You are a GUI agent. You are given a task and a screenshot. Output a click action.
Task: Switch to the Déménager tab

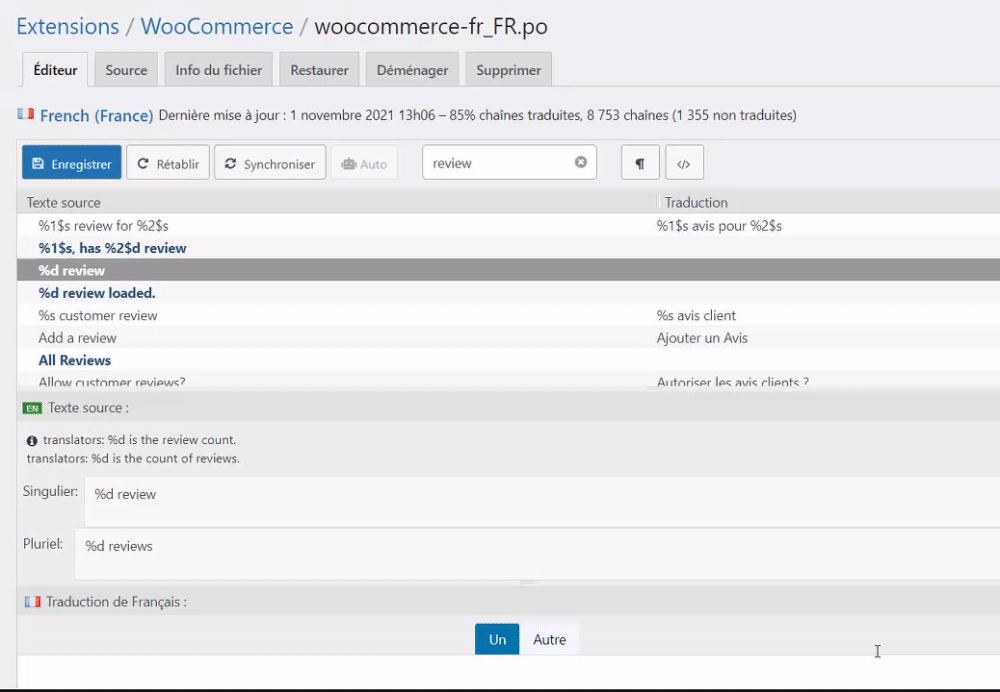412,70
